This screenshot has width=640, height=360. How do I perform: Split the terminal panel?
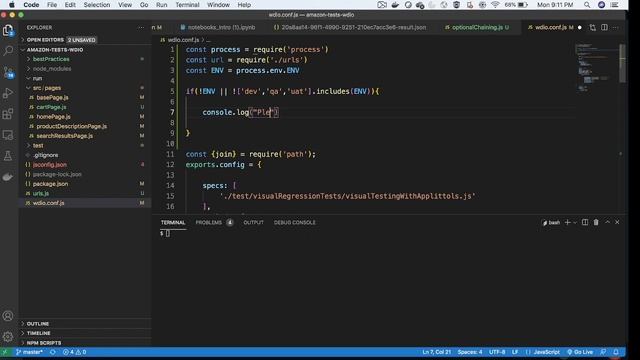pyautogui.click(x=585, y=222)
